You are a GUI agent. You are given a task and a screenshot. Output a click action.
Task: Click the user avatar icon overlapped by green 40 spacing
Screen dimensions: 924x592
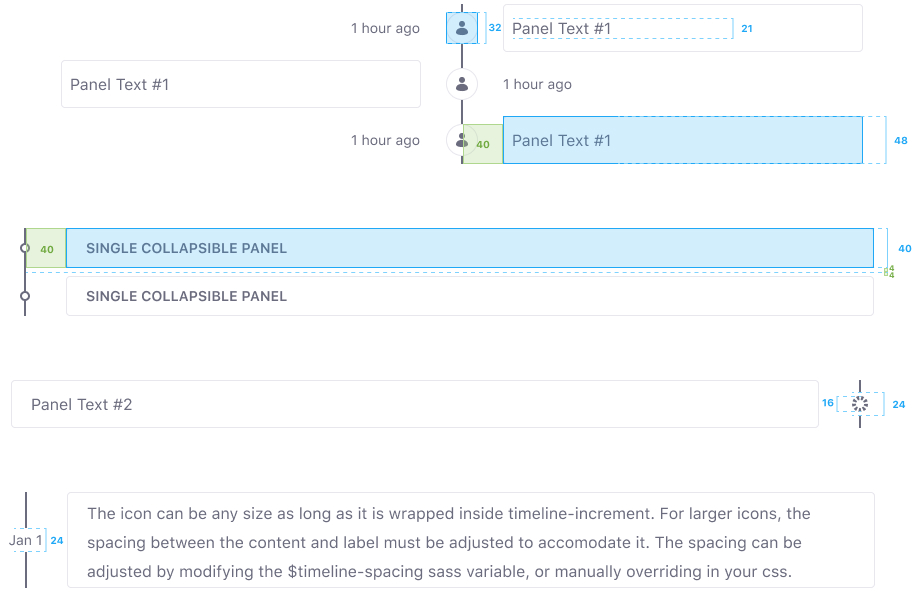(x=461, y=140)
